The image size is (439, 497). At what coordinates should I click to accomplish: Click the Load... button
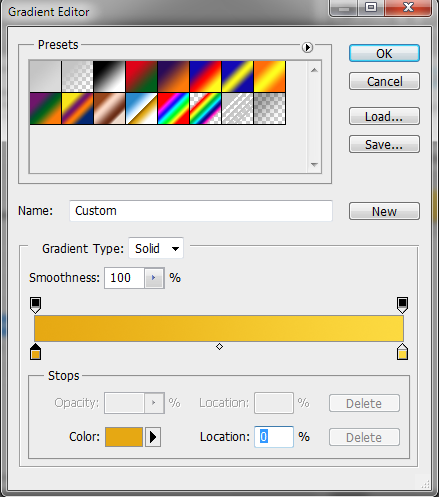(x=384, y=116)
